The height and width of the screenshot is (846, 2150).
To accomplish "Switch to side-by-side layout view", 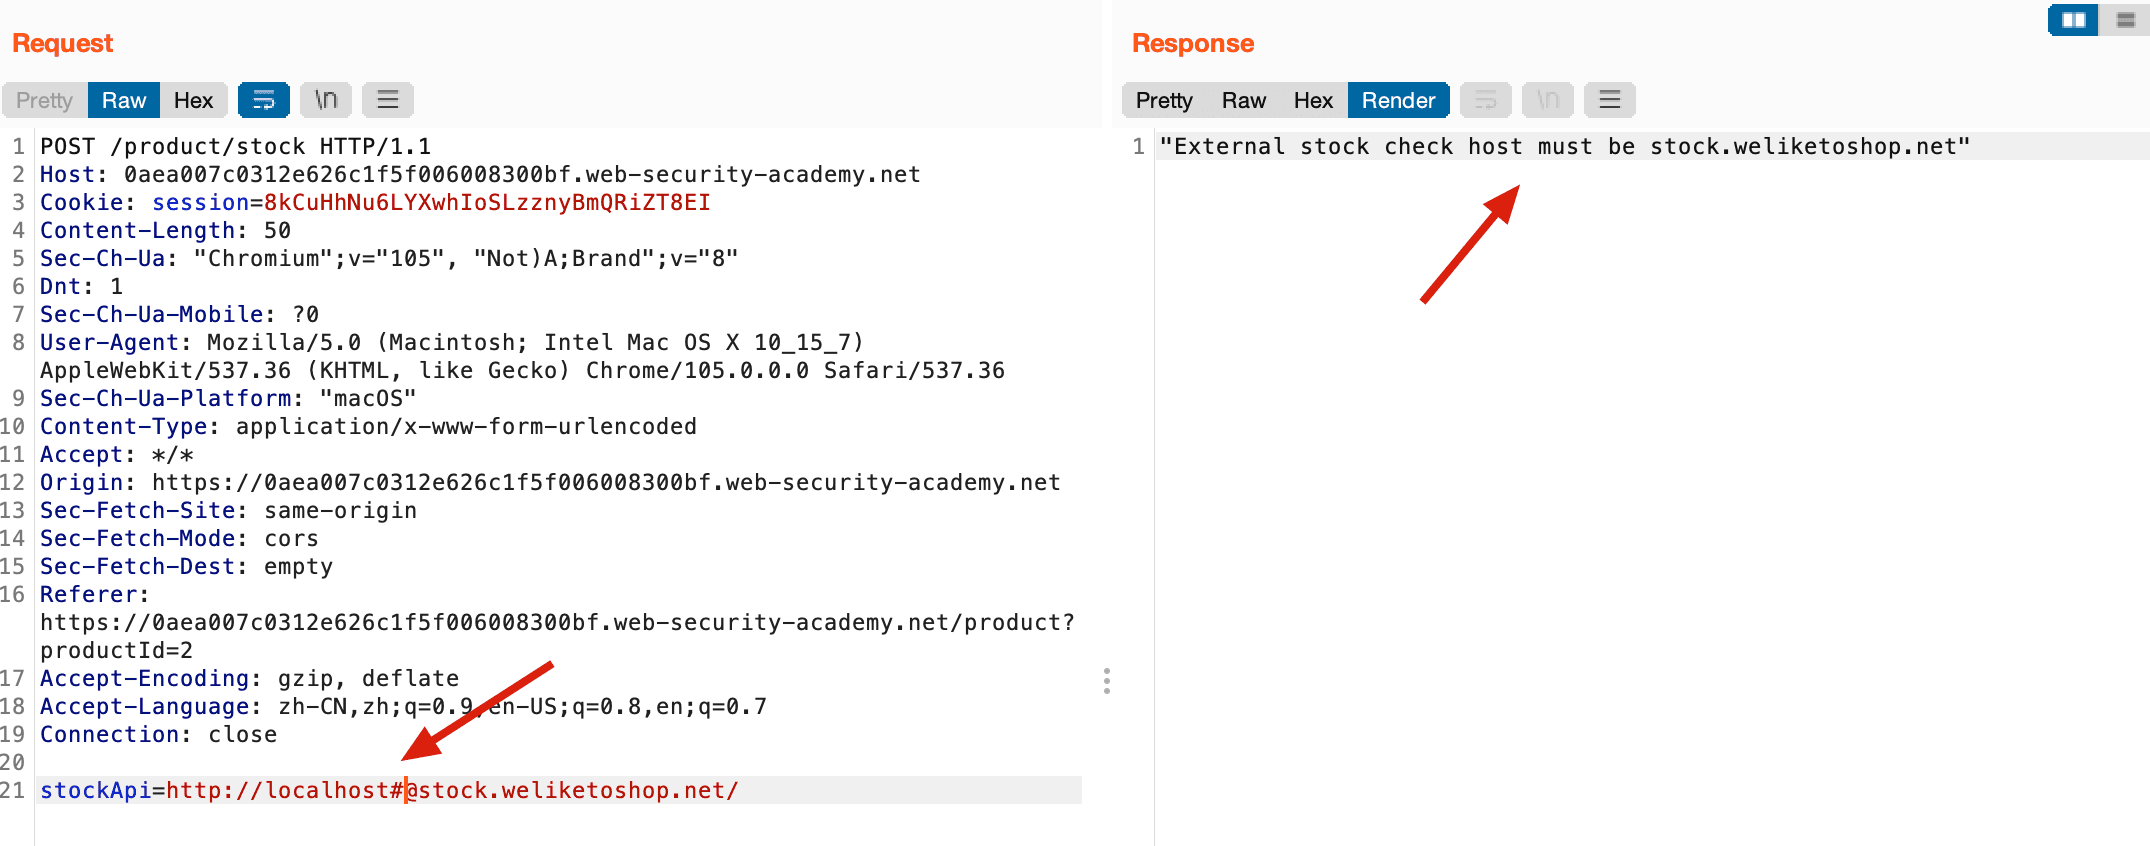I will 2074,20.
